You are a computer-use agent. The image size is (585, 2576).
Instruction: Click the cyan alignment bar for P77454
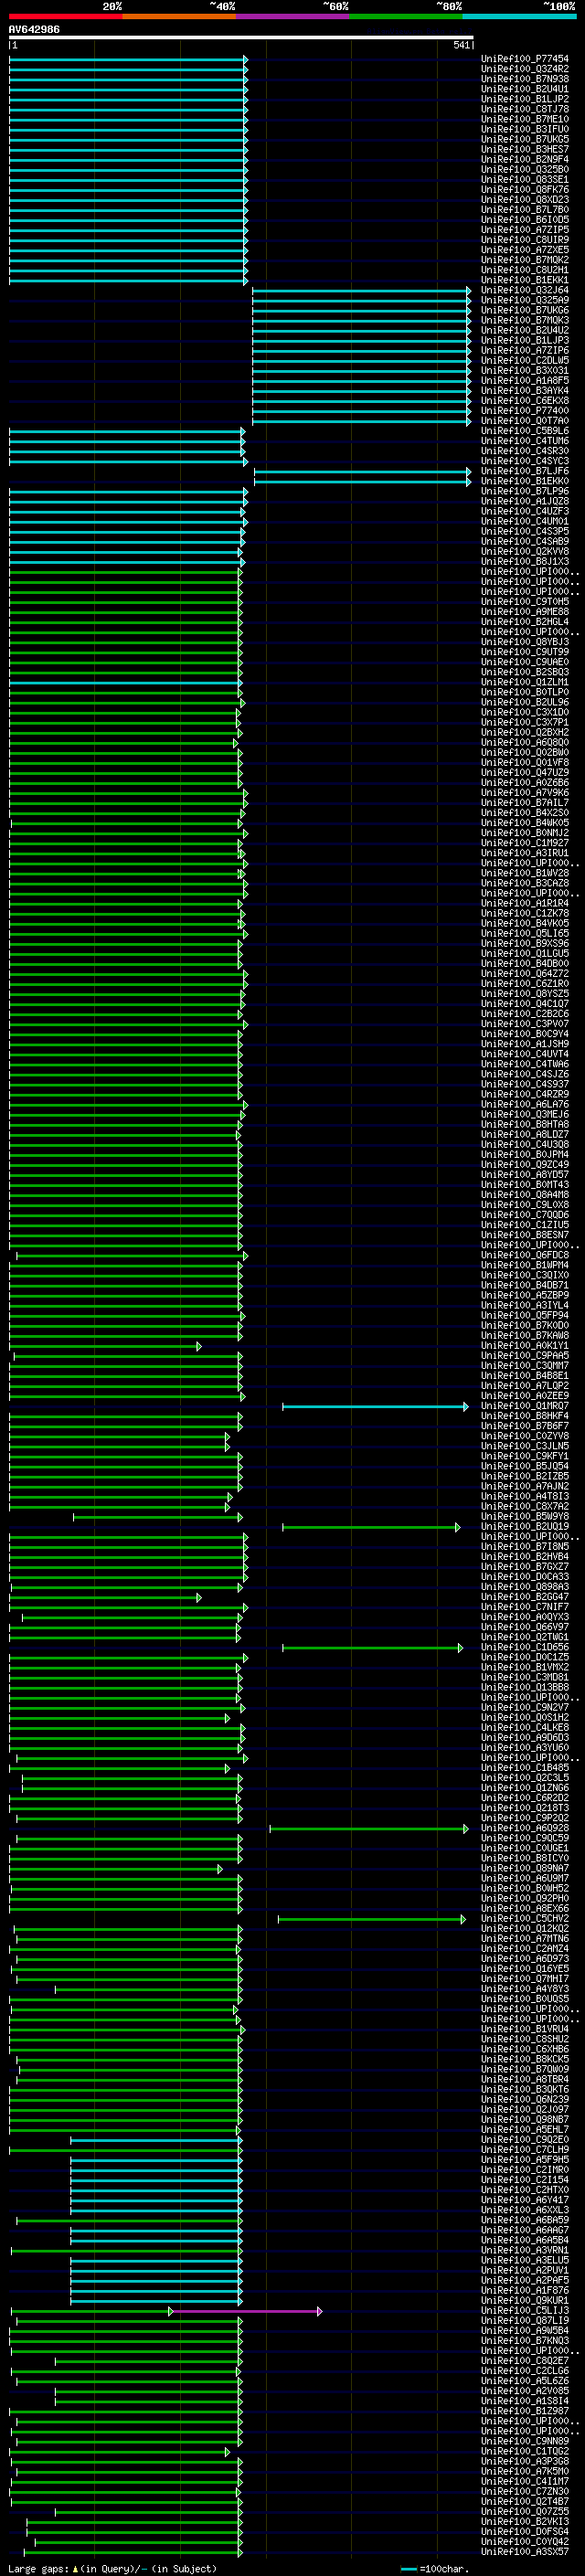pos(128,59)
